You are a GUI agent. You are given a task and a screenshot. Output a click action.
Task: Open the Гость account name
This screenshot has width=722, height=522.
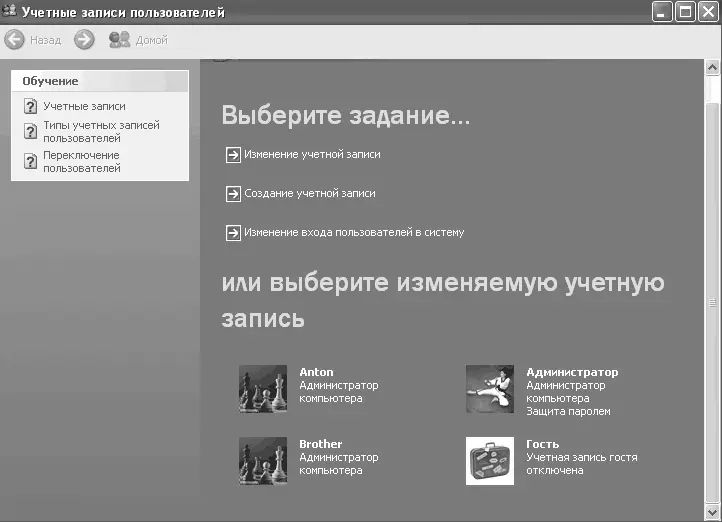click(543, 444)
